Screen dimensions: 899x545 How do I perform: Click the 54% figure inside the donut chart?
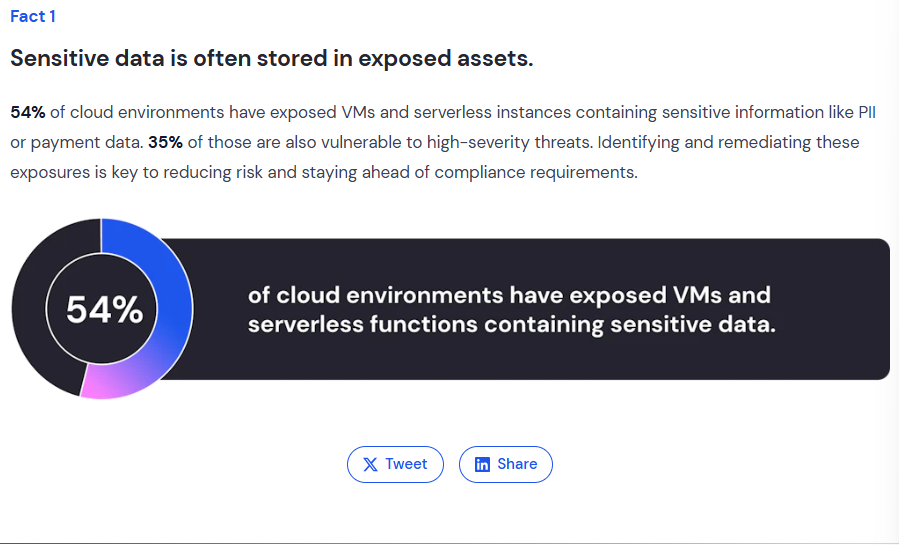pyautogui.click(x=104, y=310)
